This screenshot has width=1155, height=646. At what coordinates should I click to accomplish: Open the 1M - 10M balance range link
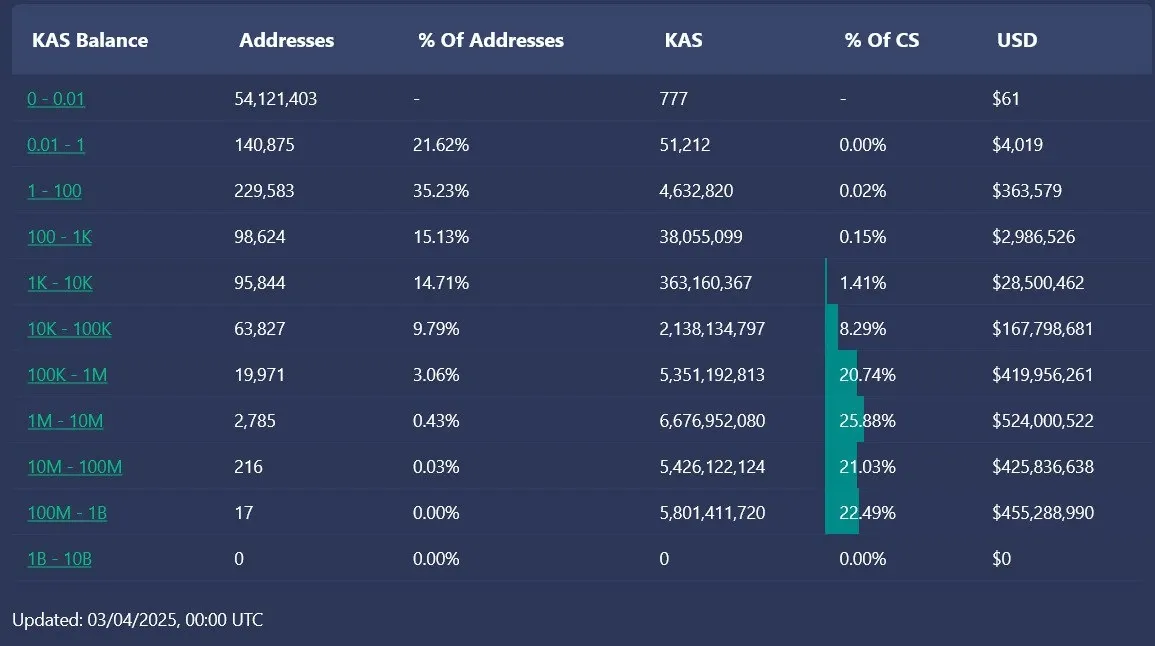pos(65,421)
